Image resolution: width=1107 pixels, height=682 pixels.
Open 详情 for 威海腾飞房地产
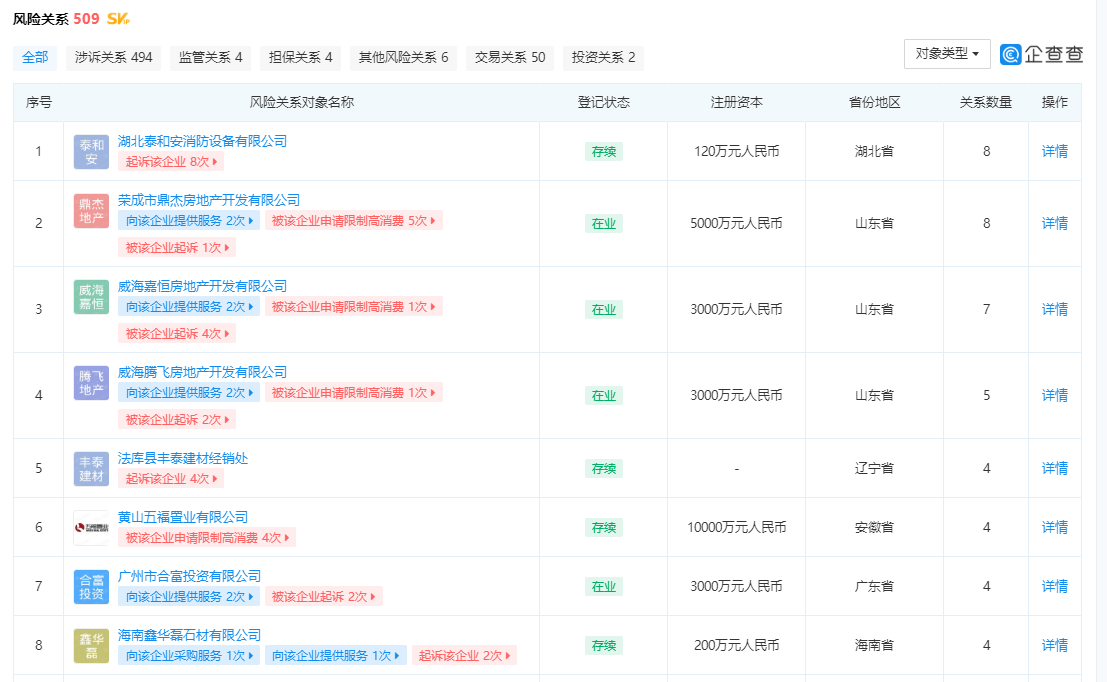click(1055, 396)
